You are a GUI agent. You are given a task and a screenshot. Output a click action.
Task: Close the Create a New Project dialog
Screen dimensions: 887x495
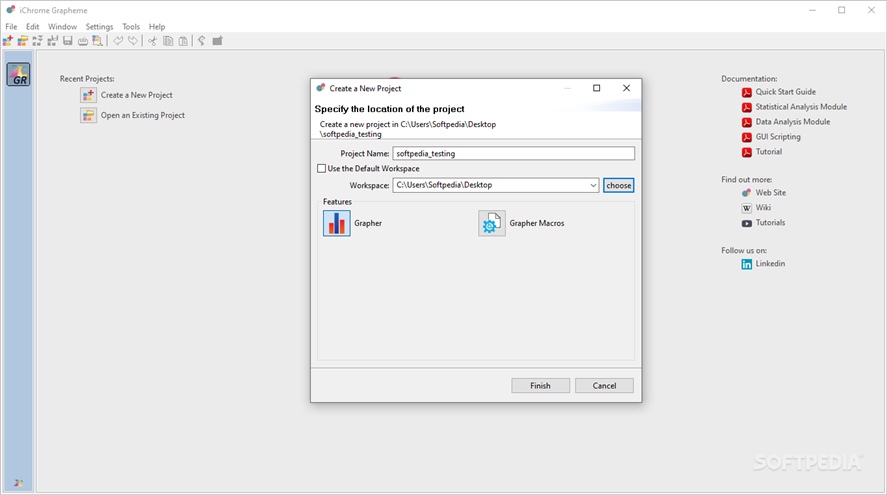click(x=626, y=88)
